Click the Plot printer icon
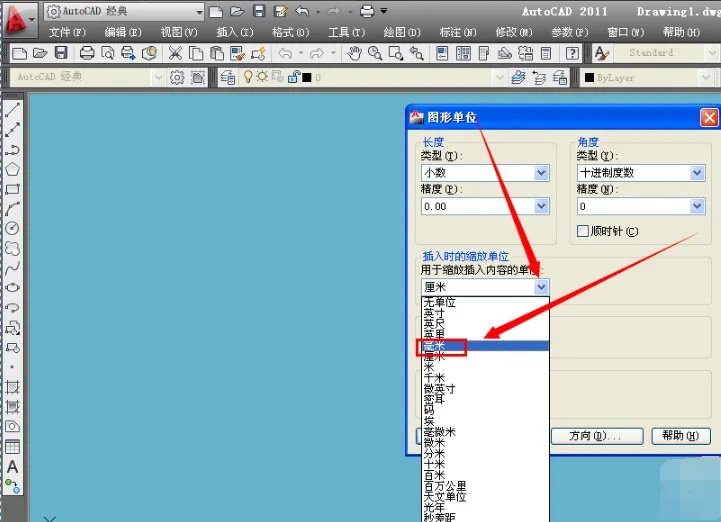The image size is (721, 522). [x=87, y=53]
